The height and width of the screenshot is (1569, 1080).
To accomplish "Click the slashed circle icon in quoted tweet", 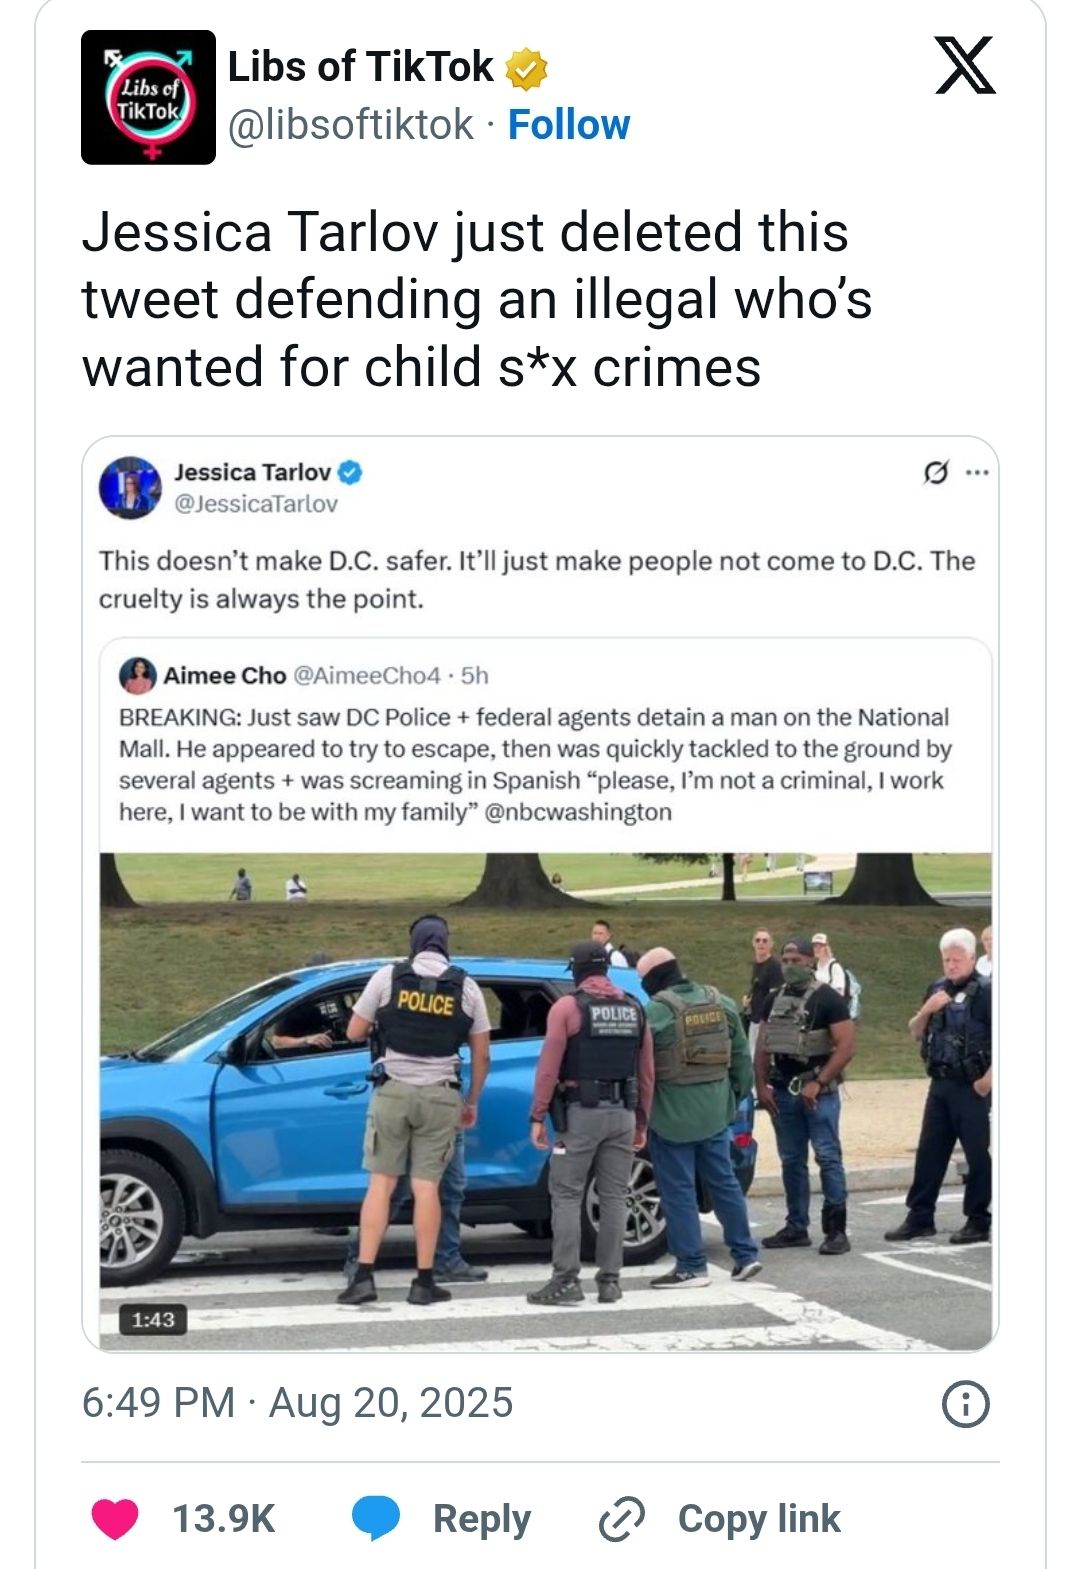I will tap(936, 472).
